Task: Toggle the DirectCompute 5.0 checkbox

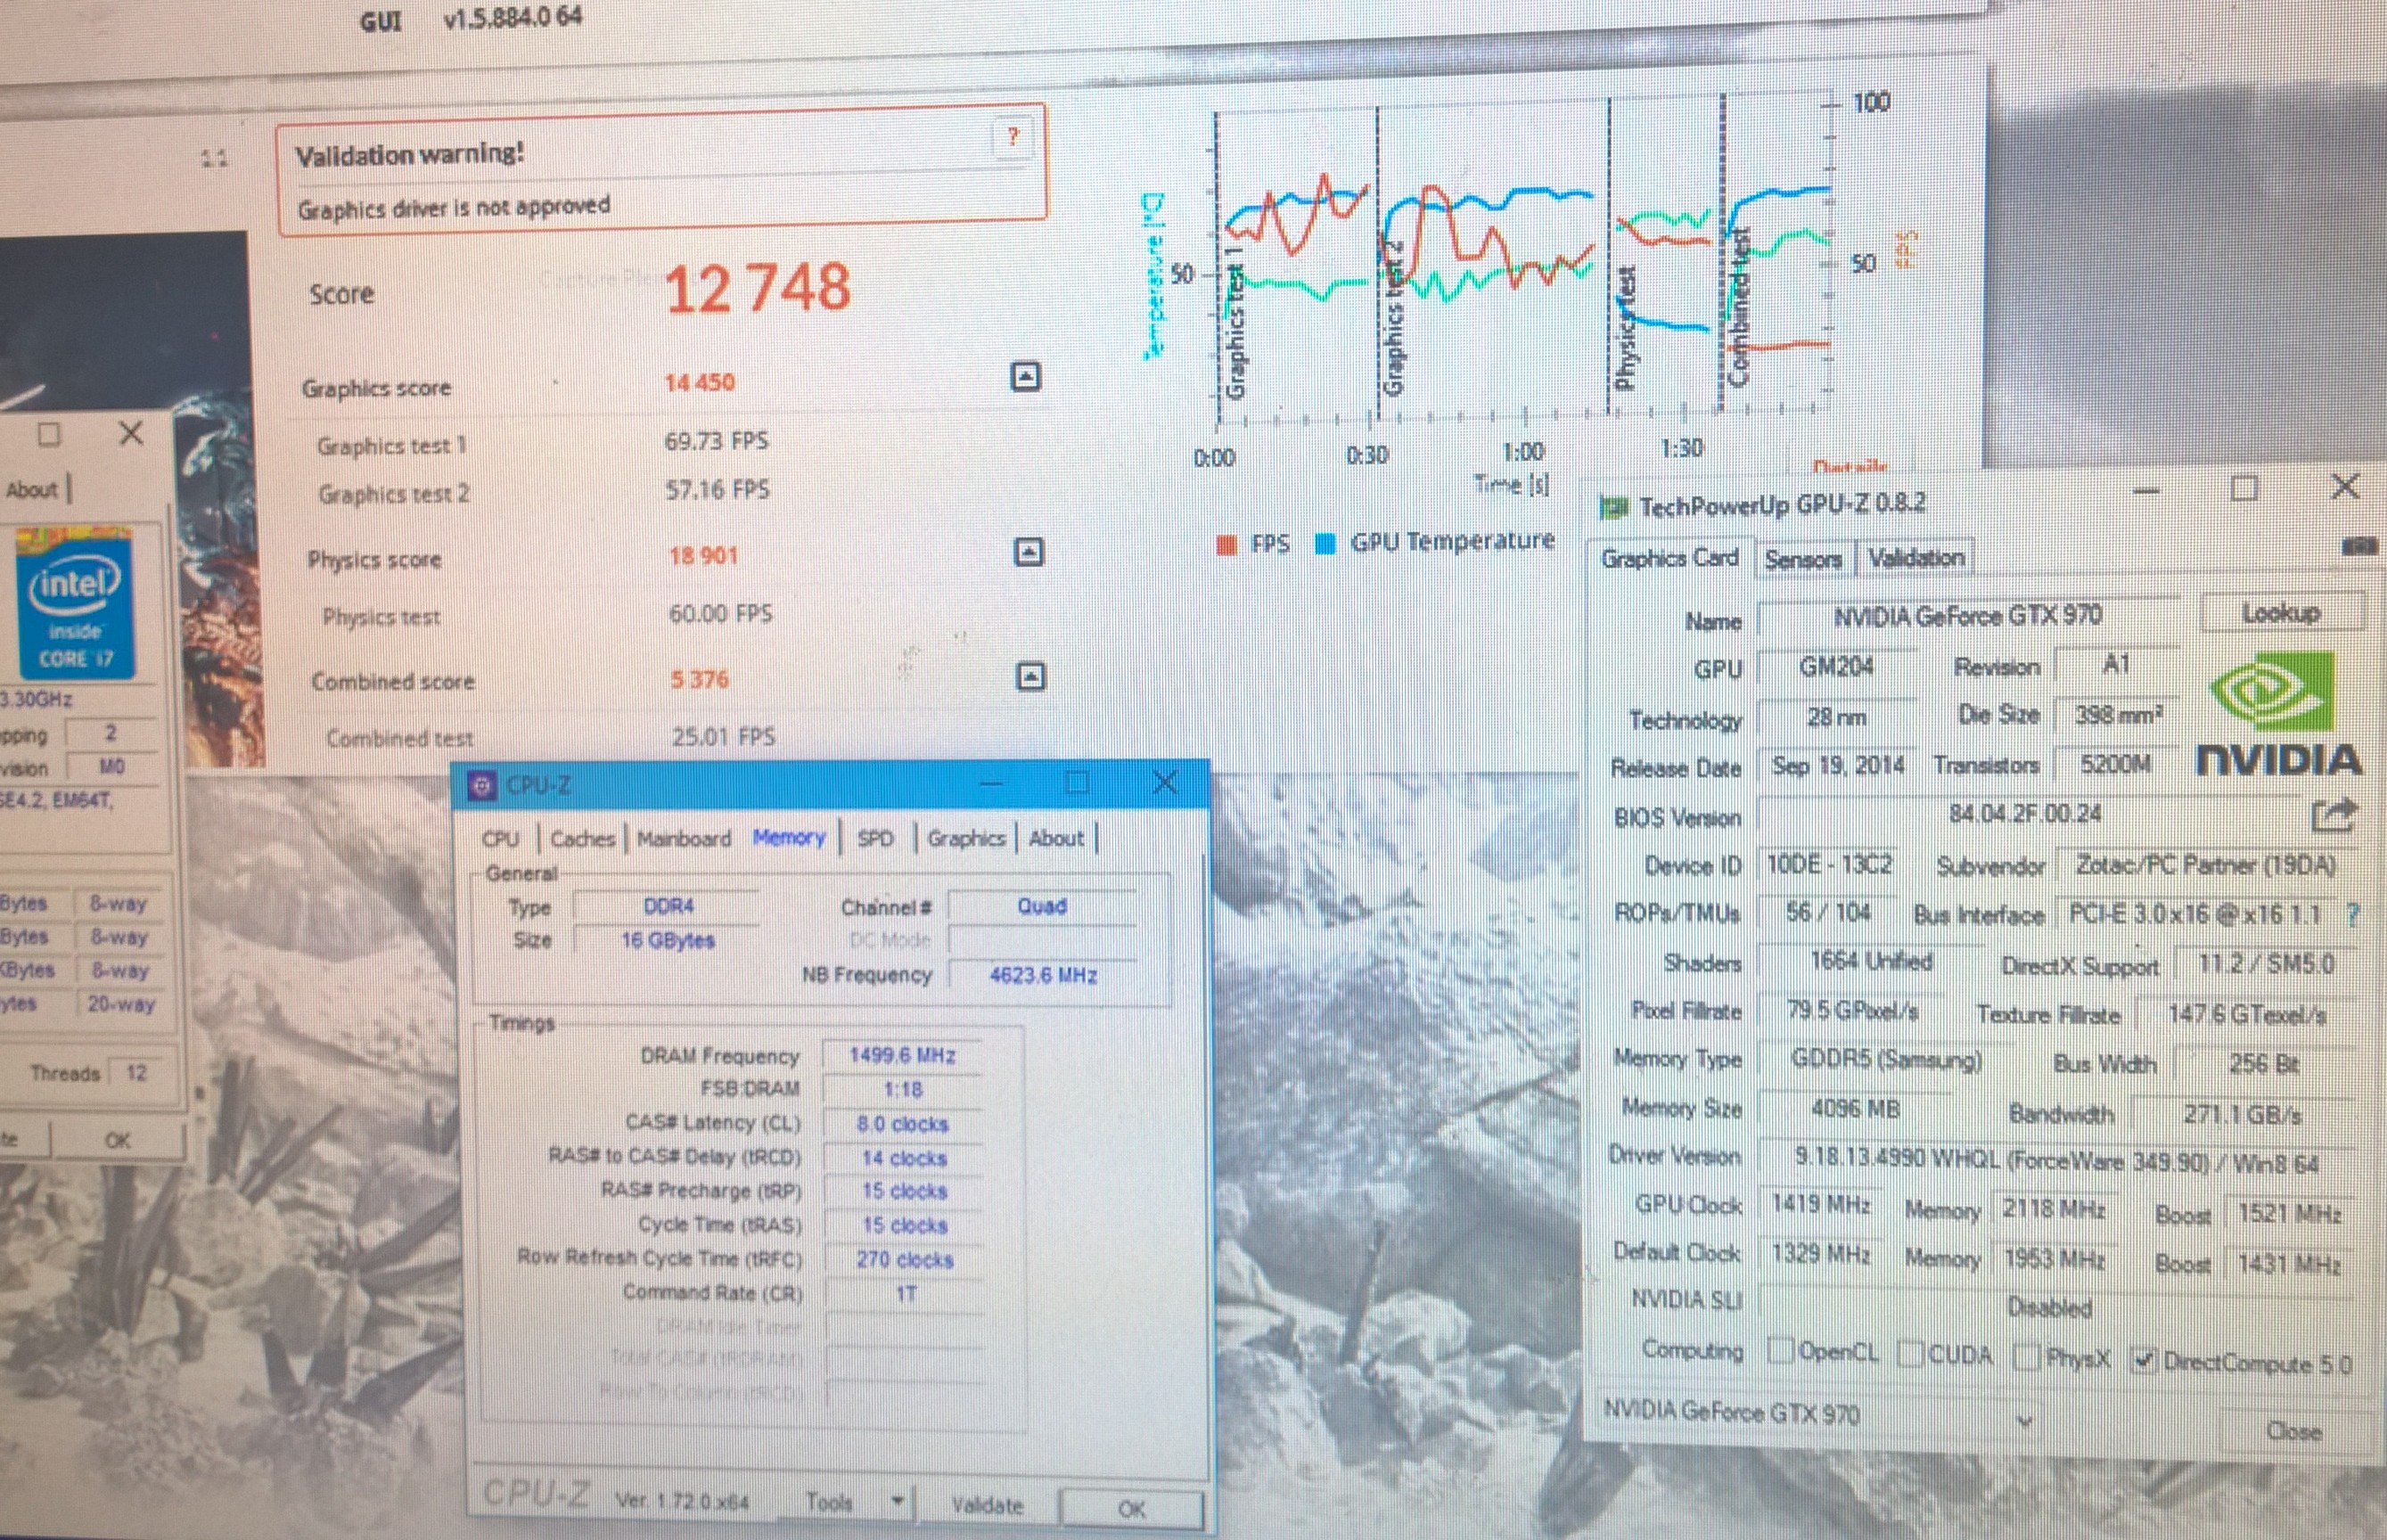Action: click(x=2143, y=1360)
